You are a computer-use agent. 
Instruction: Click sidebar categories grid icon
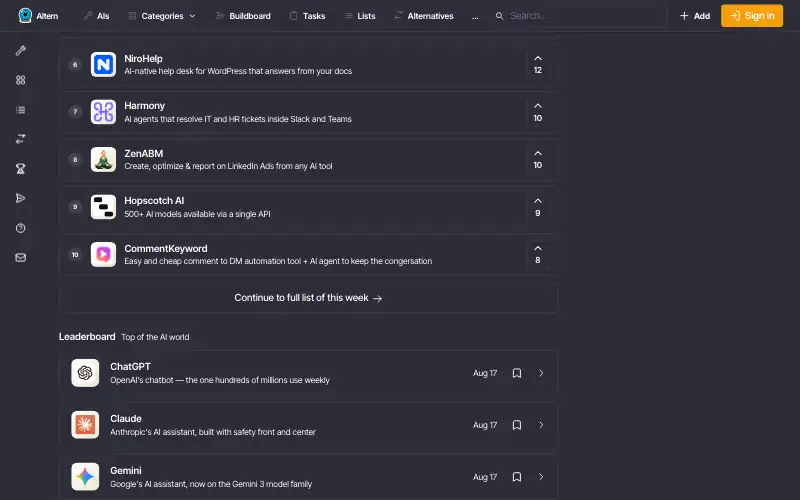pyautogui.click(x=20, y=80)
